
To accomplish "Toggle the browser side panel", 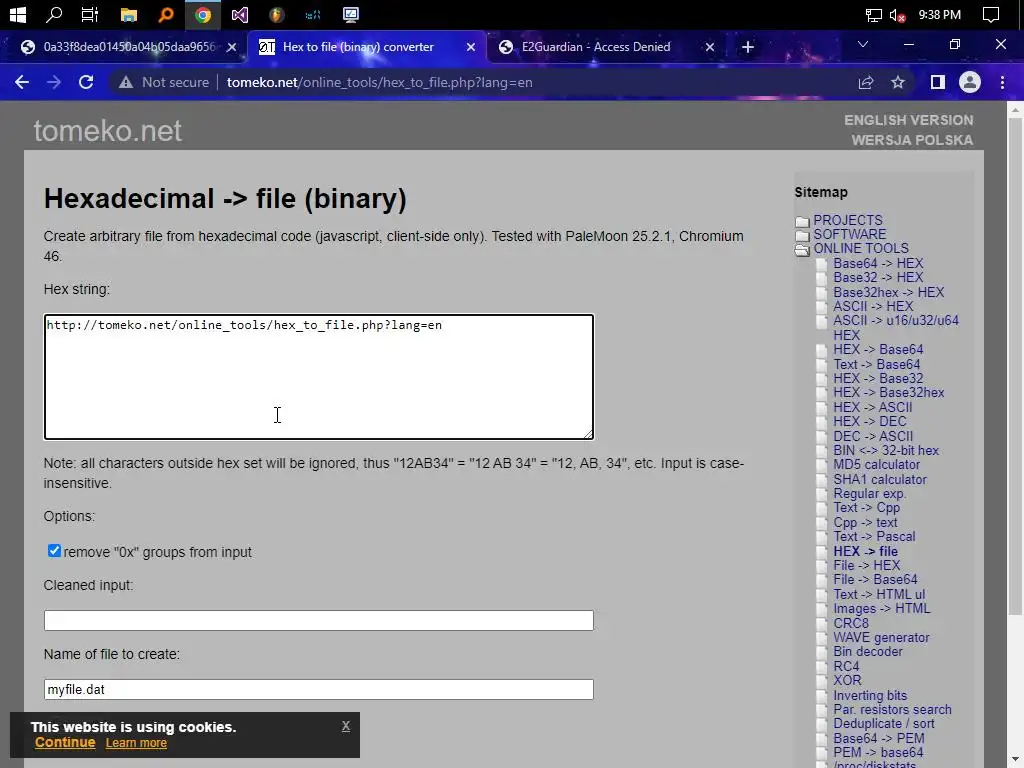I will (x=938, y=82).
